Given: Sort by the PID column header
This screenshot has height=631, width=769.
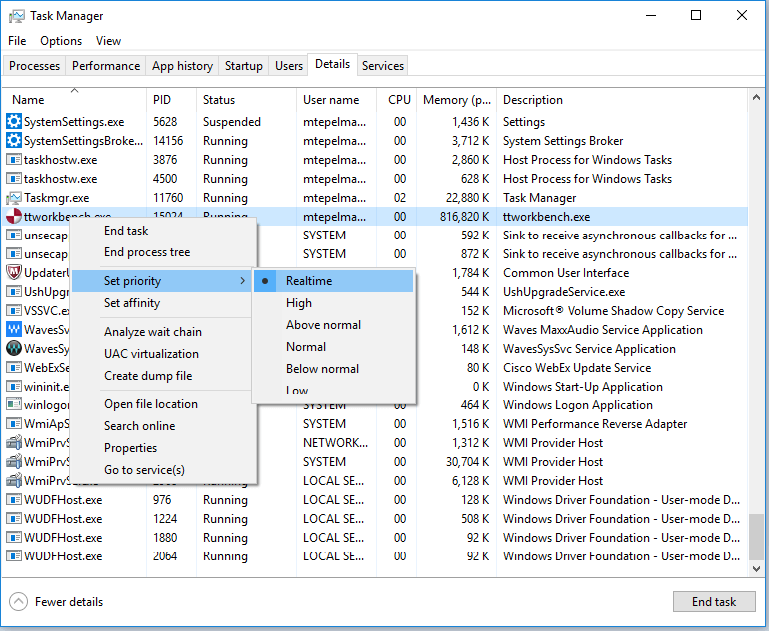Looking at the screenshot, I should [172, 100].
